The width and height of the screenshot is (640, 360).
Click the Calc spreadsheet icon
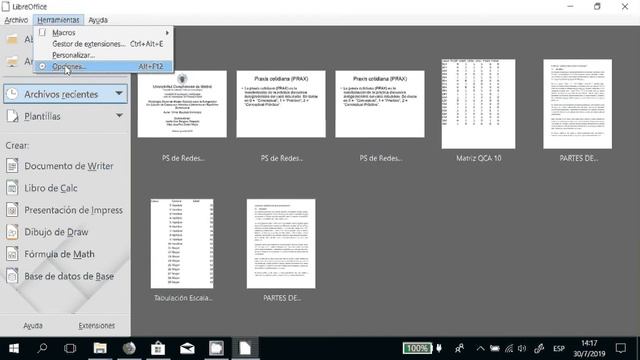[12, 188]
